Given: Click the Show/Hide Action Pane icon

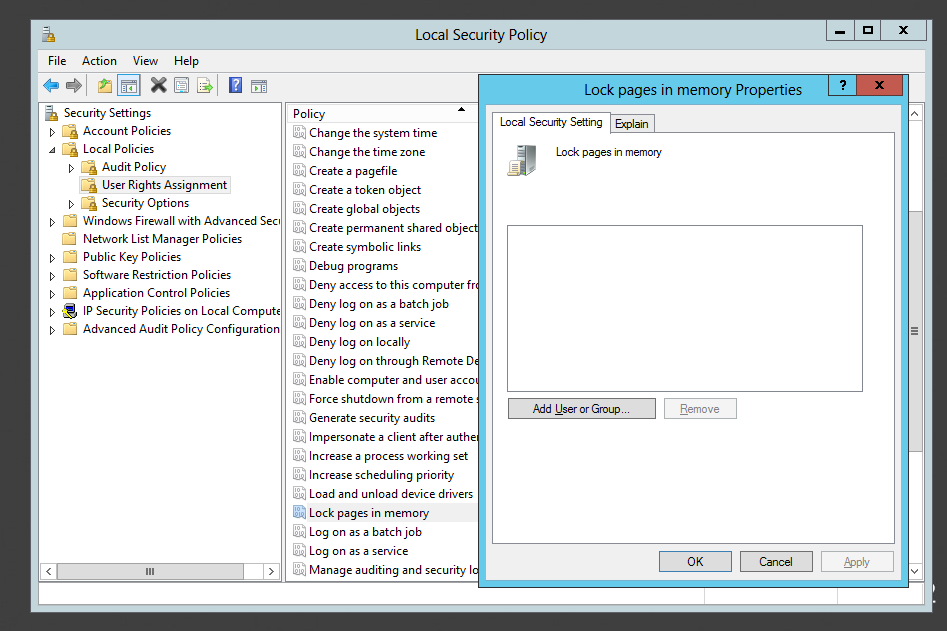Looking at the screenshot, I should click(259, 86).
